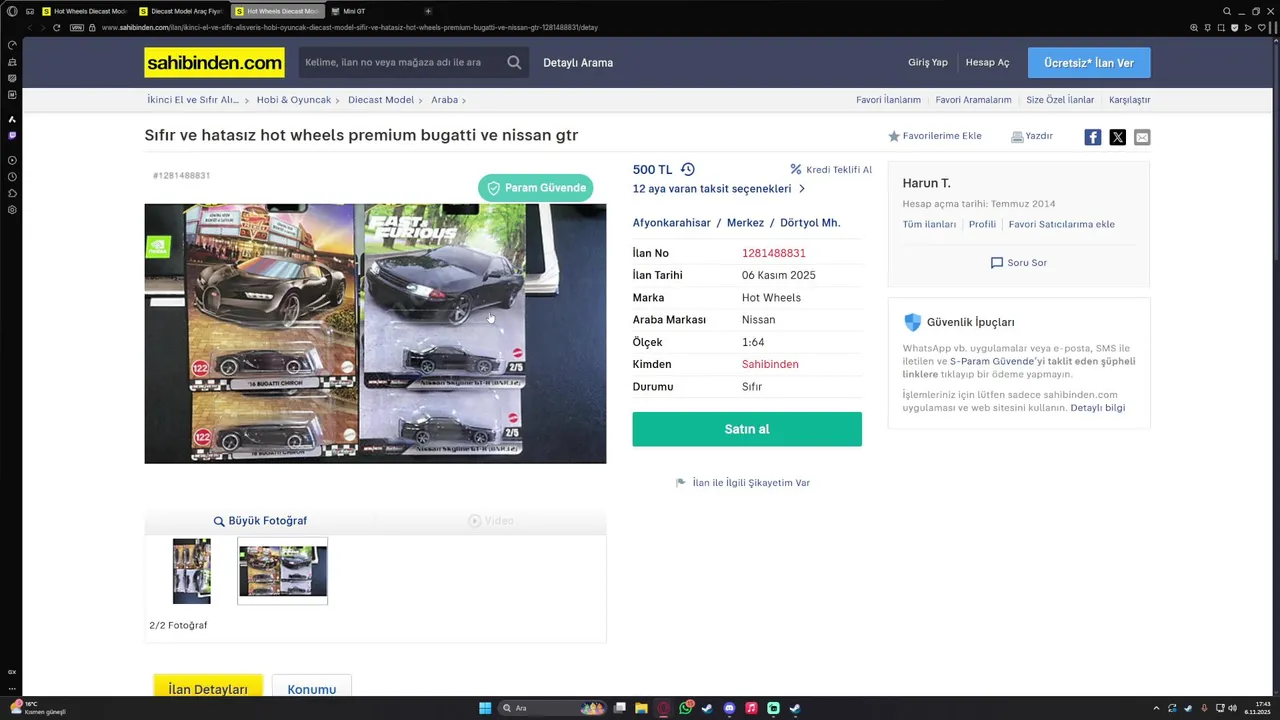Click Giriş Yap to log in
Screen dimensions: 1280x720
click(x=927, y=62)
